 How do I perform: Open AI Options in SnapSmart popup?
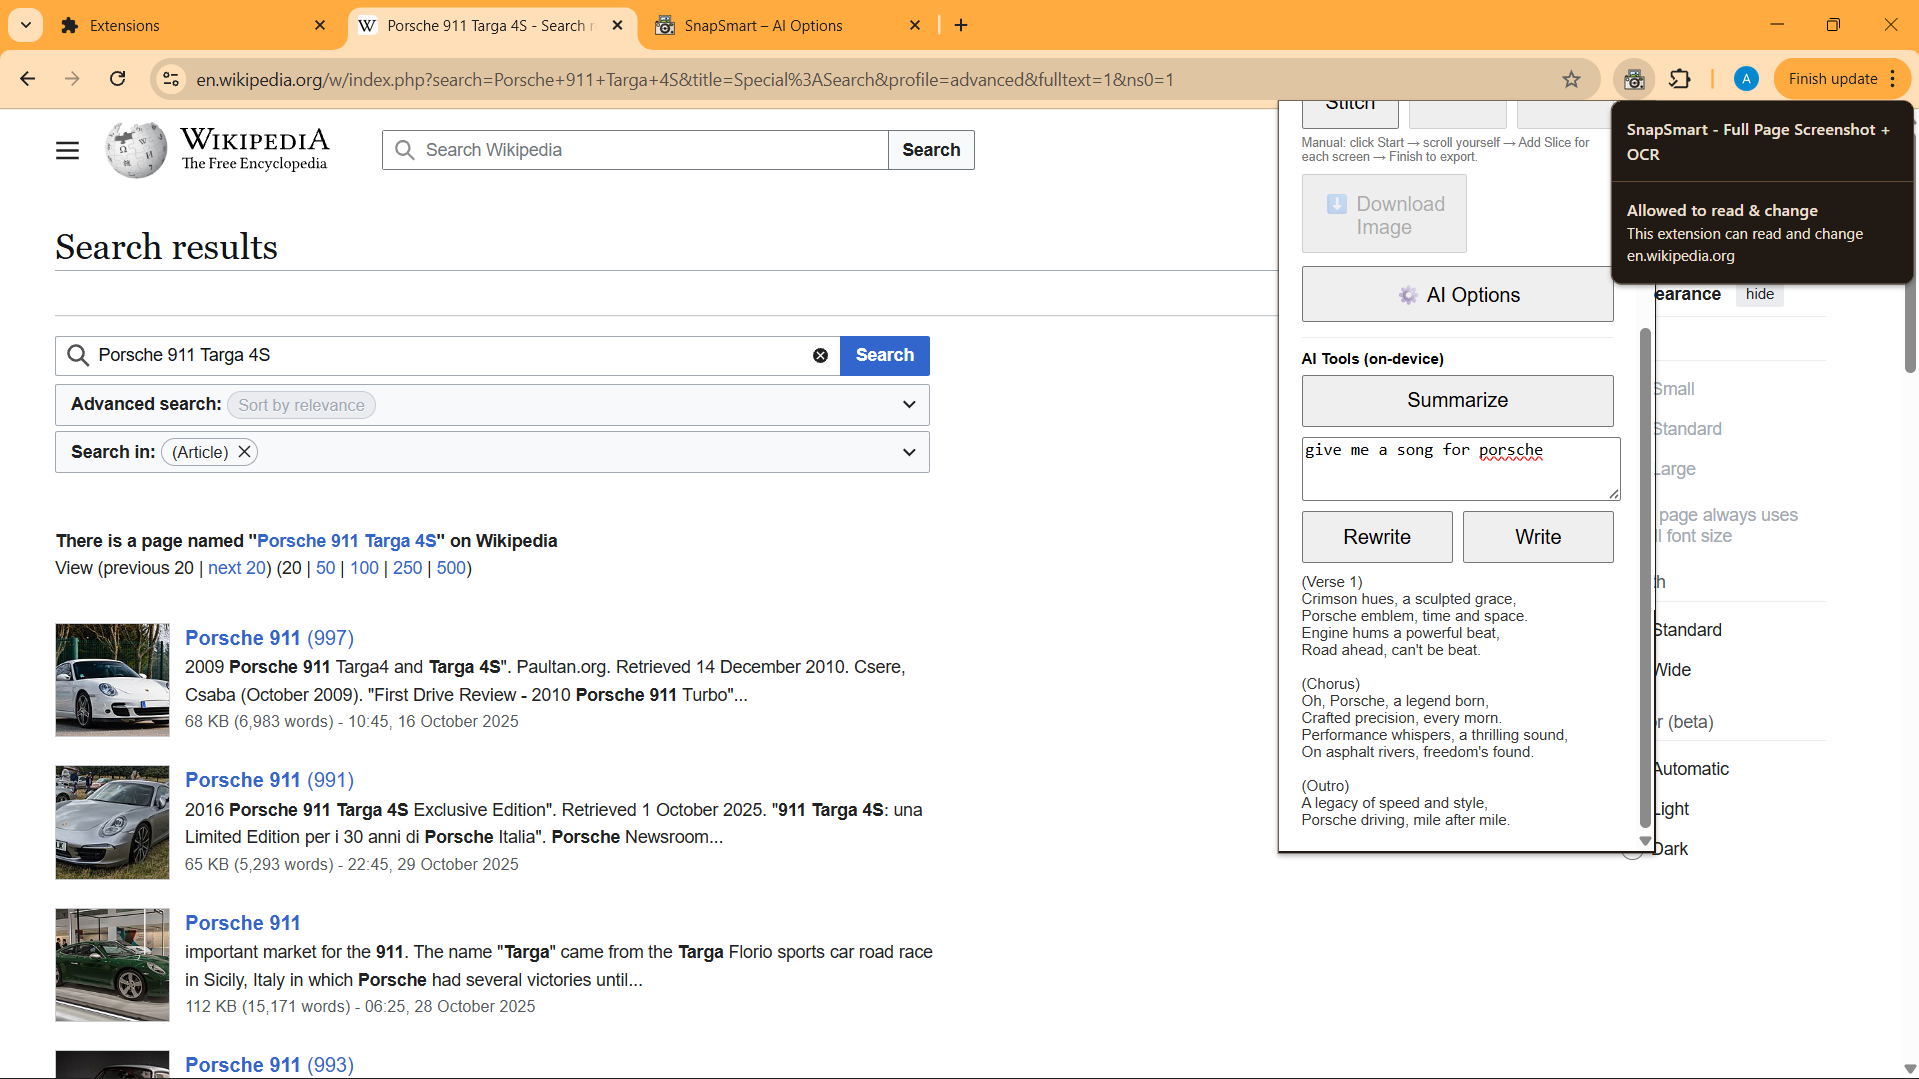[1457, 295]
